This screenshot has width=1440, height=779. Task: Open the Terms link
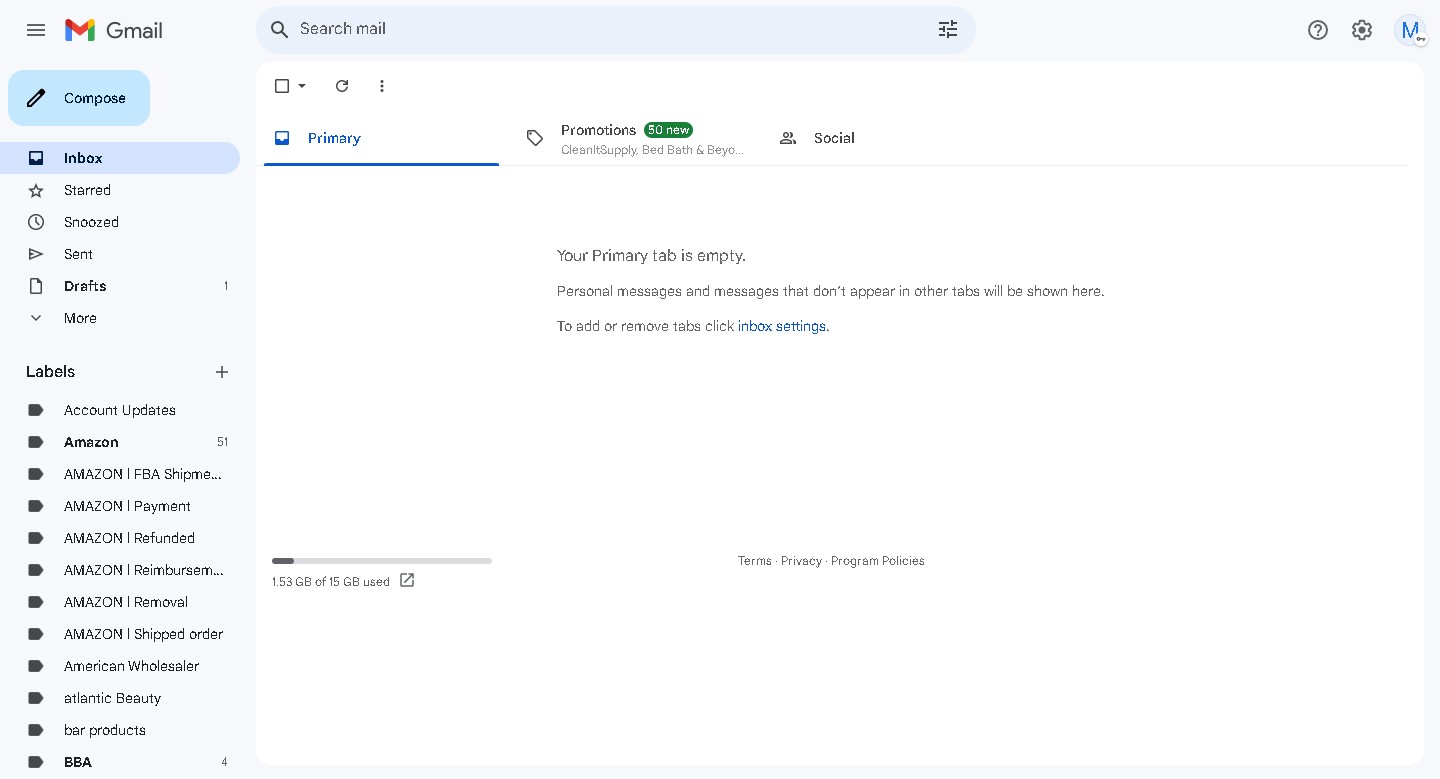pyautogui.click(x=754, y=561)
